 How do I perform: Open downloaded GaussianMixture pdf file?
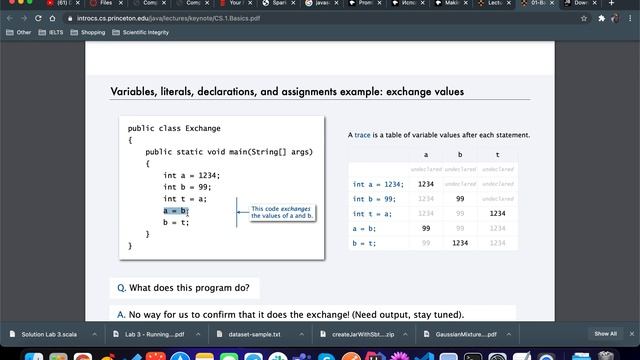click(461, 334)
